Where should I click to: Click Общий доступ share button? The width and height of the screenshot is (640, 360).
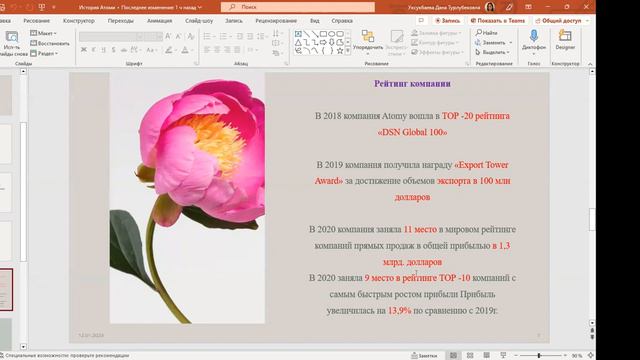click(x=561, y=20)
